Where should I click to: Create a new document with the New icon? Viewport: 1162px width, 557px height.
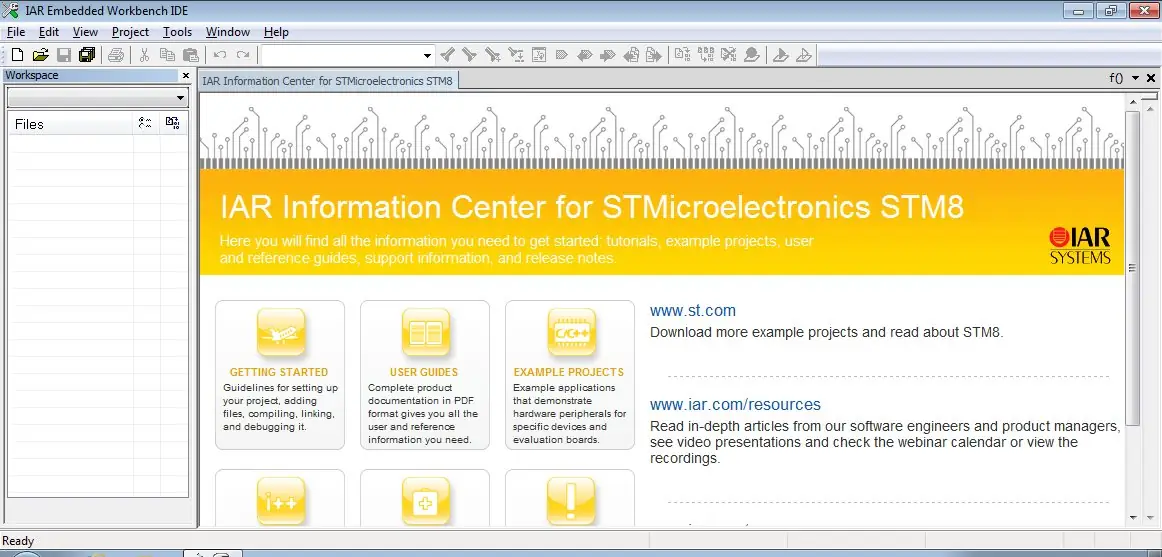click(x=17, y=55)
